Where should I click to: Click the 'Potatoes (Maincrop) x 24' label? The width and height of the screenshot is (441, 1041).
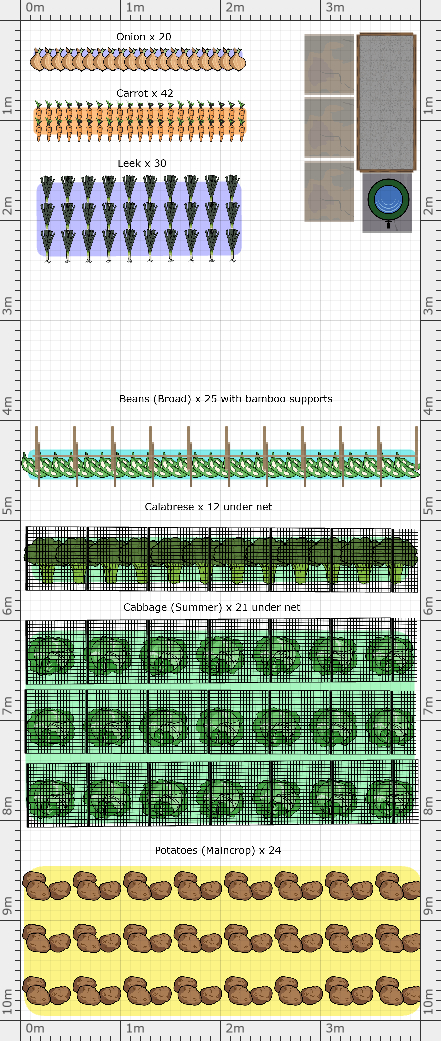pyautogui.click(x=218, y=850)
